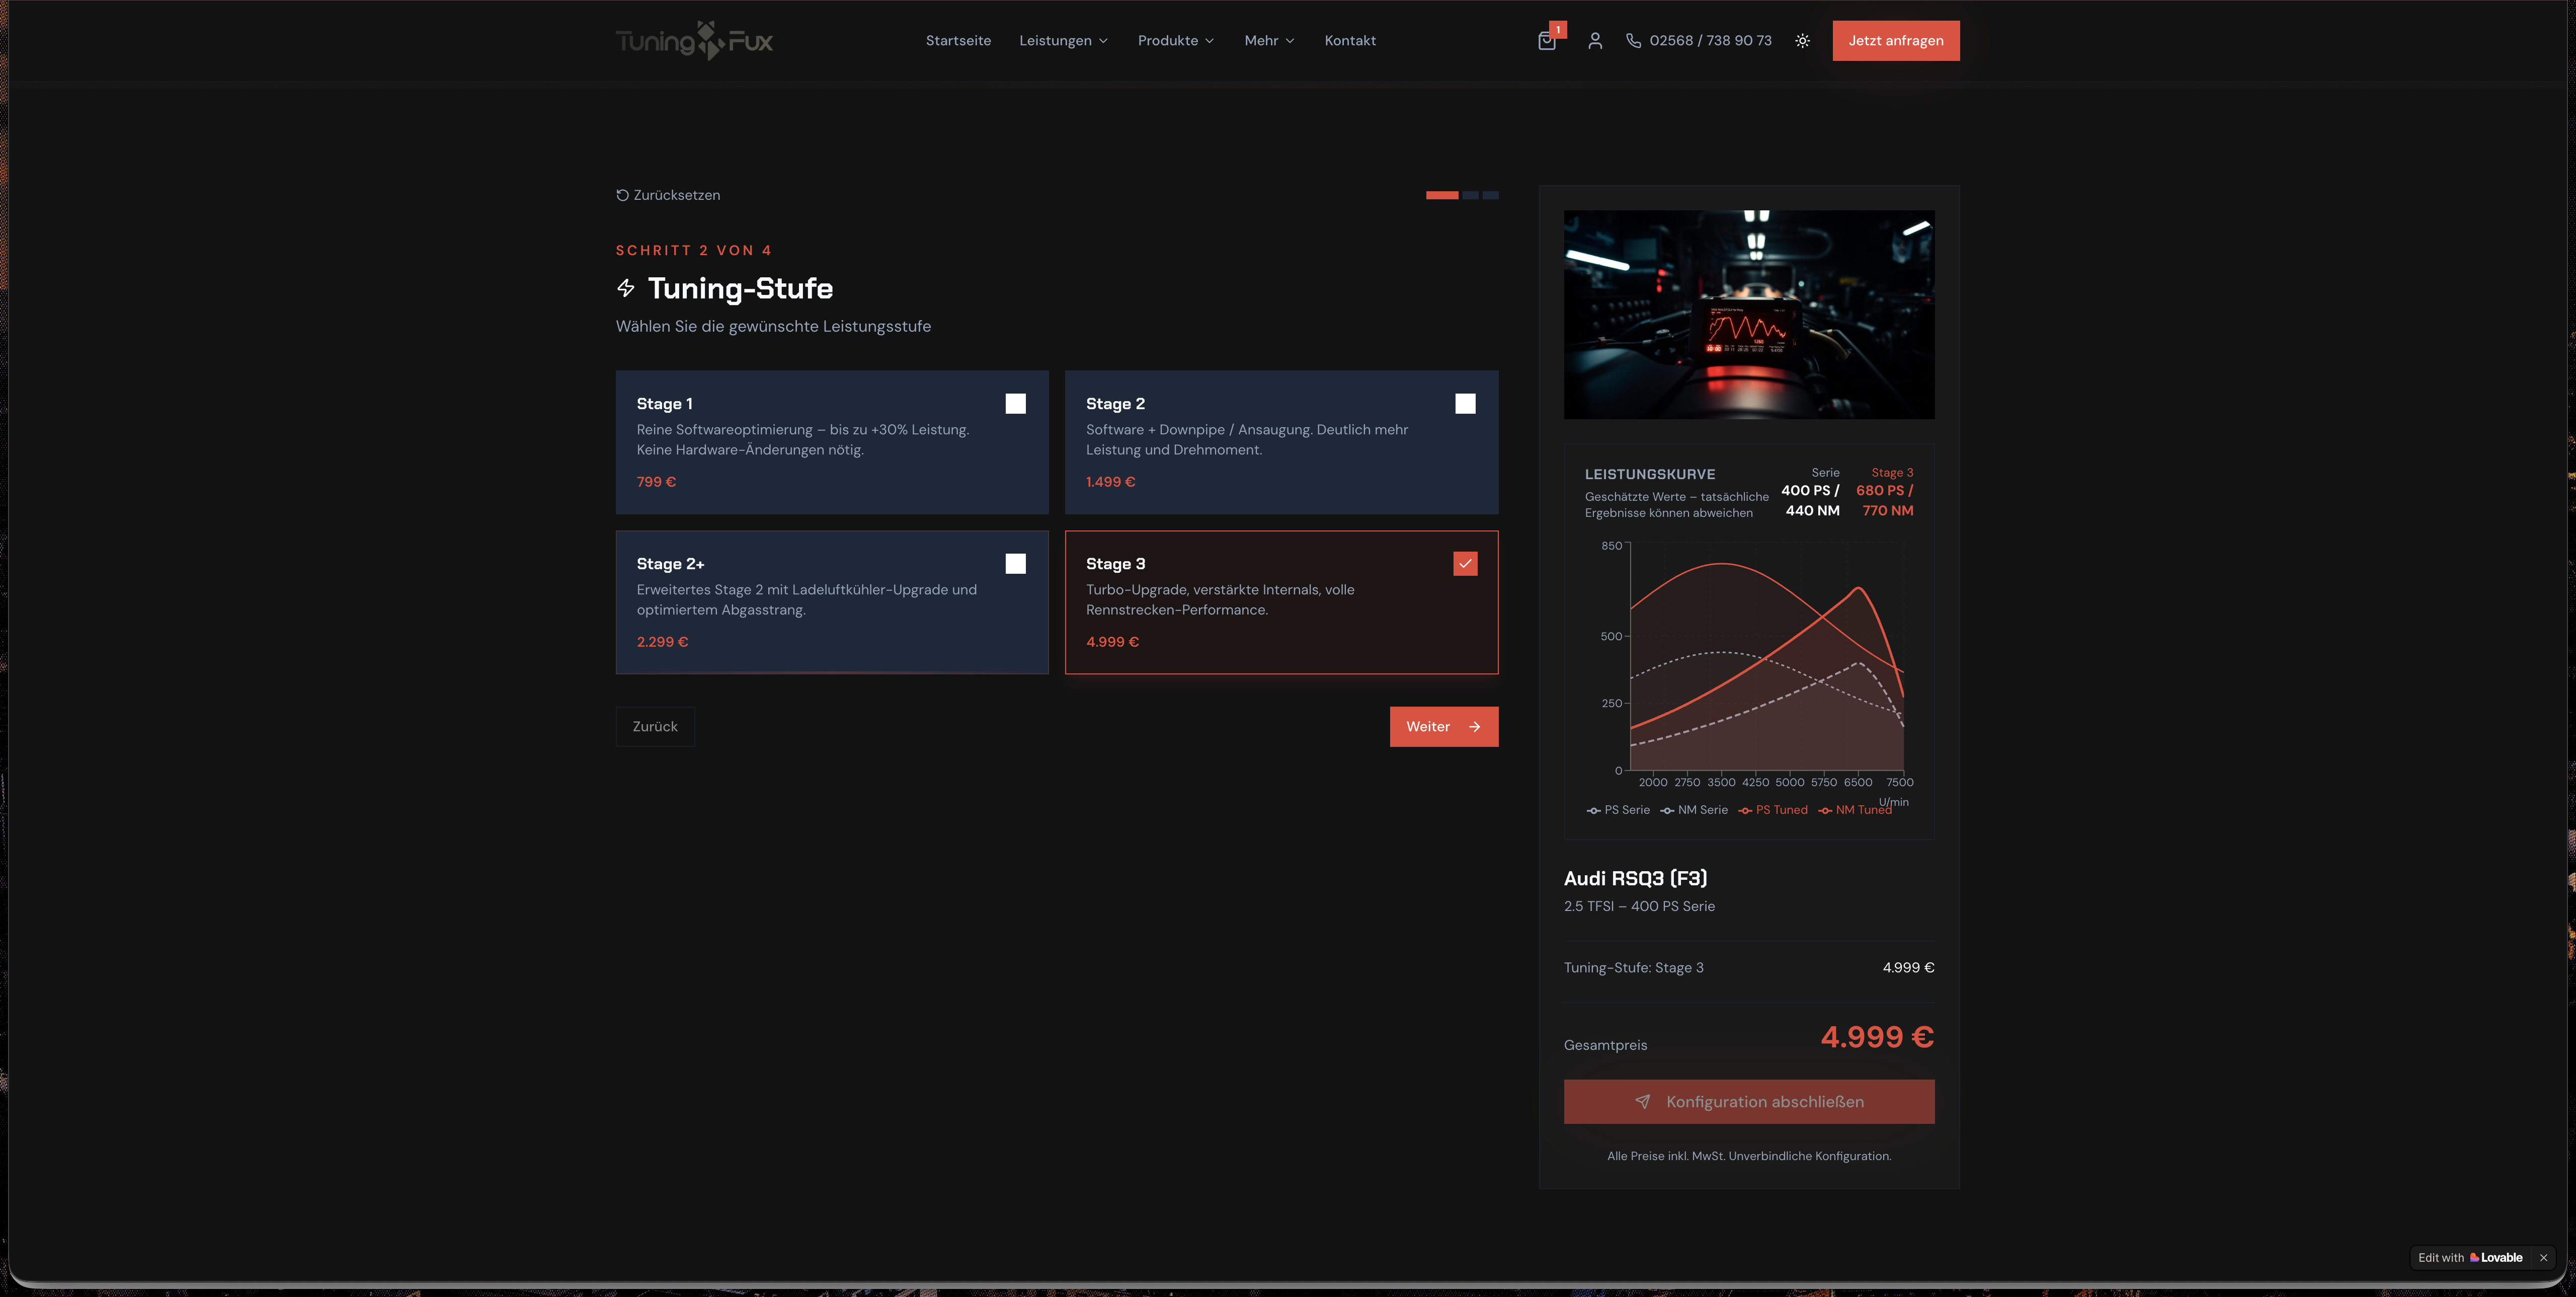
Task: Close the Edit with Lovable badge
Action: (2543, 1258)
